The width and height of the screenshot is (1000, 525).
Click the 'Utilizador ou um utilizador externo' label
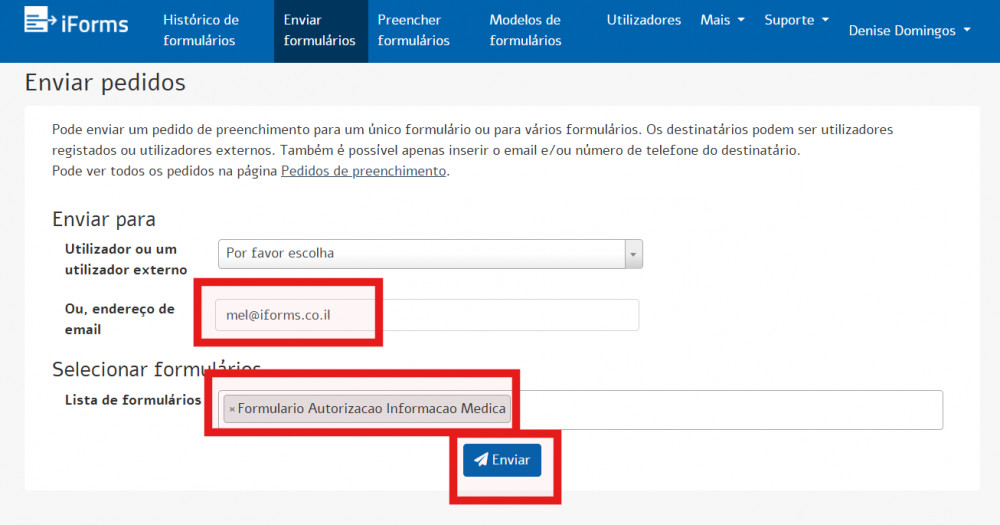tap(125, 259)
